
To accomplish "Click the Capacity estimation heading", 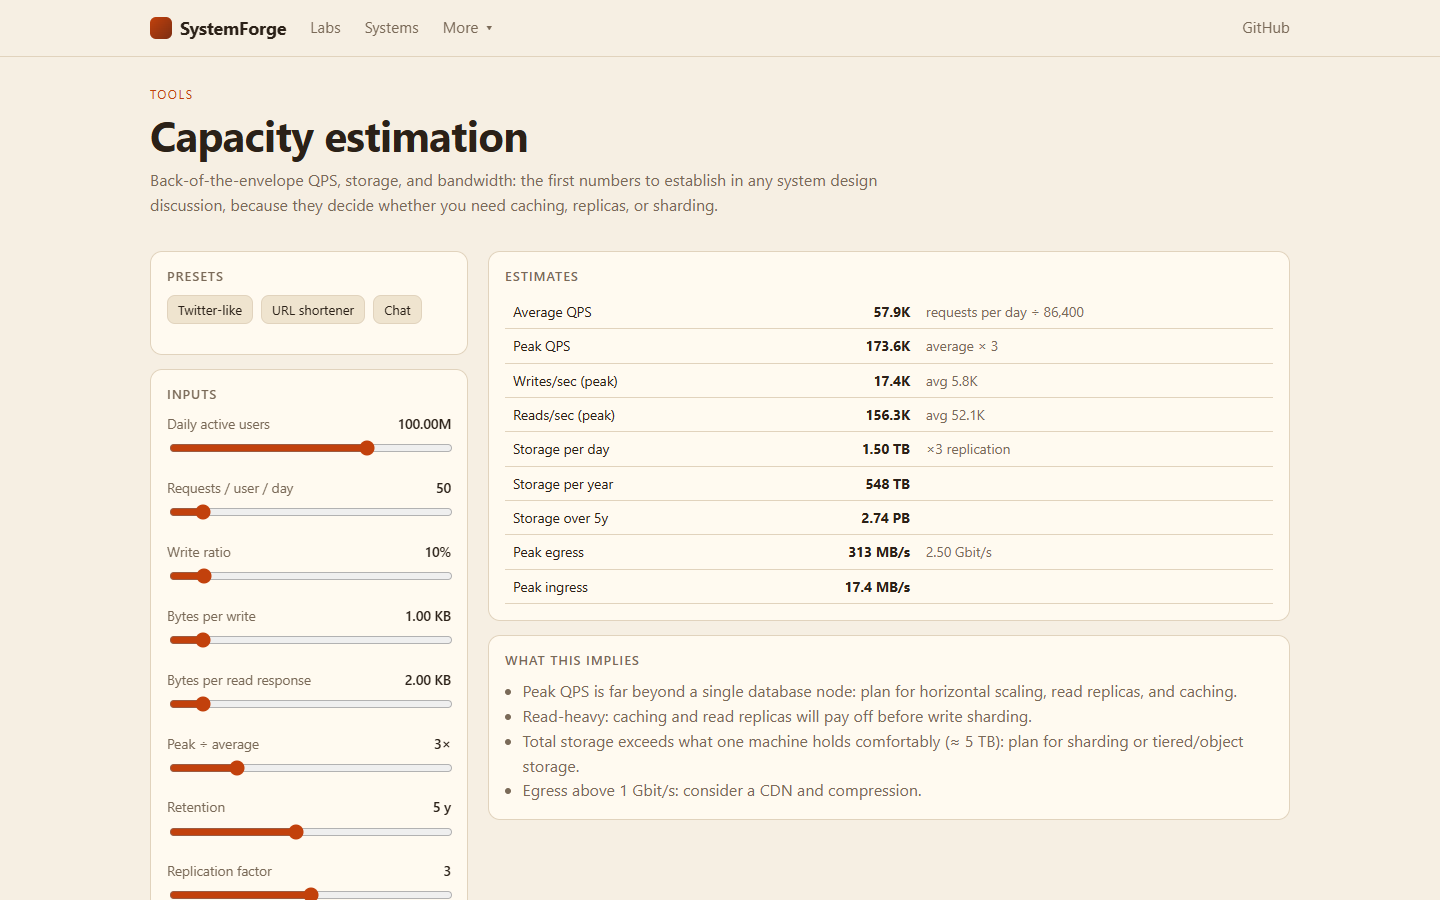I will pyautogui.click(x=339, y=138).
